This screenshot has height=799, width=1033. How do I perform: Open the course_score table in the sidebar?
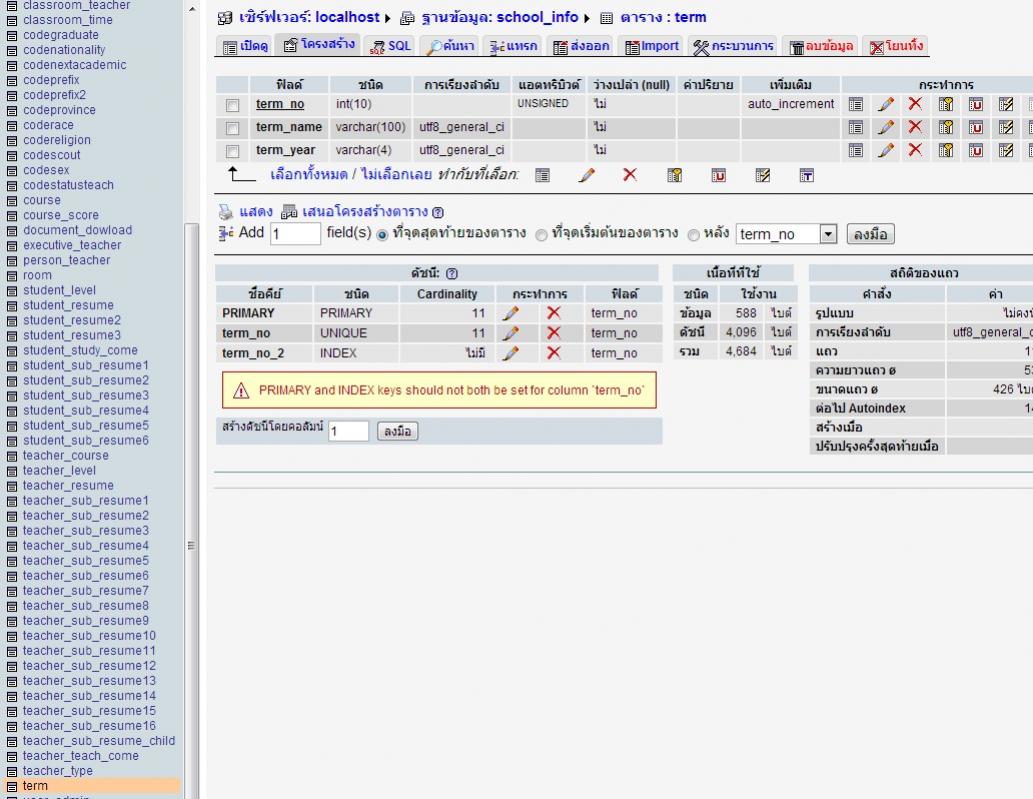point(61,215)
